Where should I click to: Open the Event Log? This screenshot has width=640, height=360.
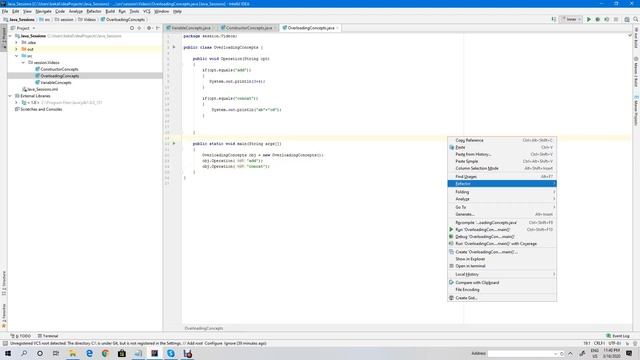coord(618,336)
